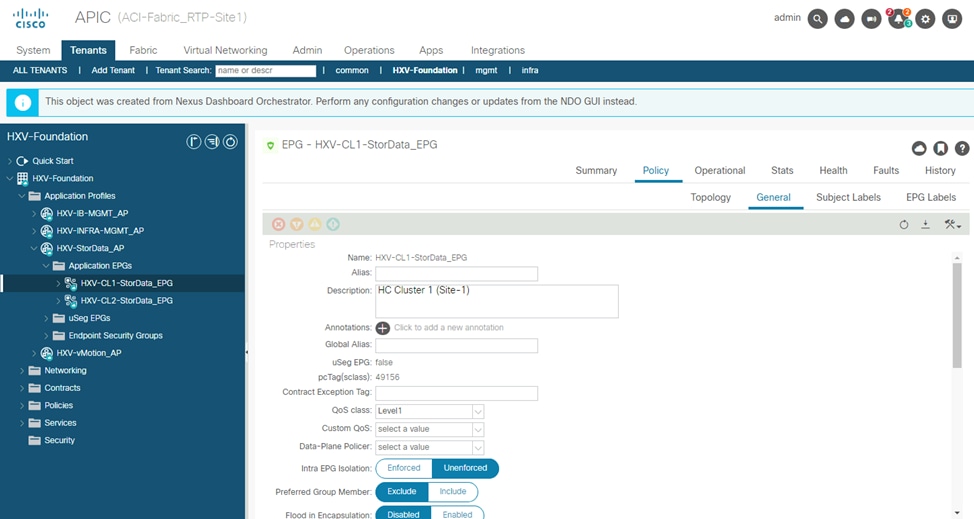Open the user profile icon in header
The image size is (974, 519).
tap(952, 19)
